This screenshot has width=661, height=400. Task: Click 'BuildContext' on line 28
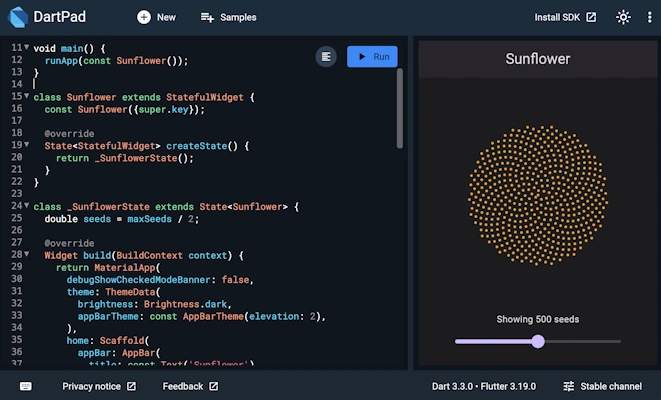(x=150, y=255)
